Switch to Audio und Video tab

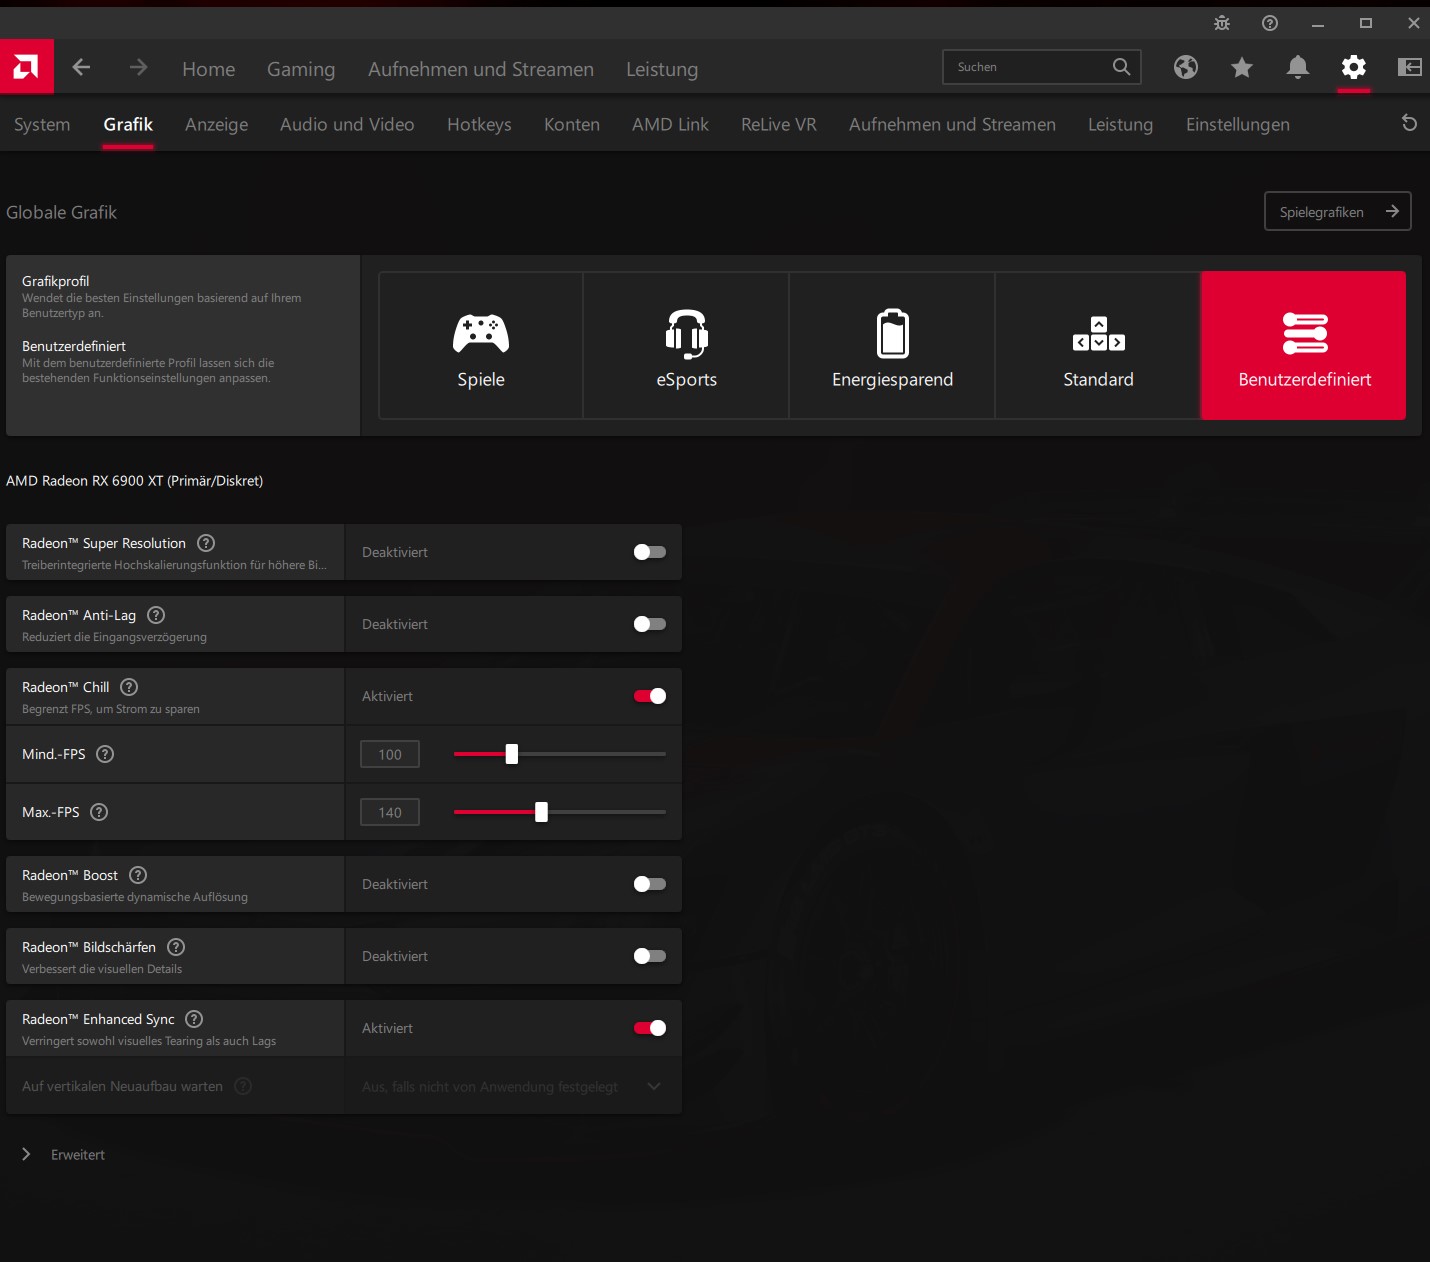pyautogui.click(x=347, y=124)
